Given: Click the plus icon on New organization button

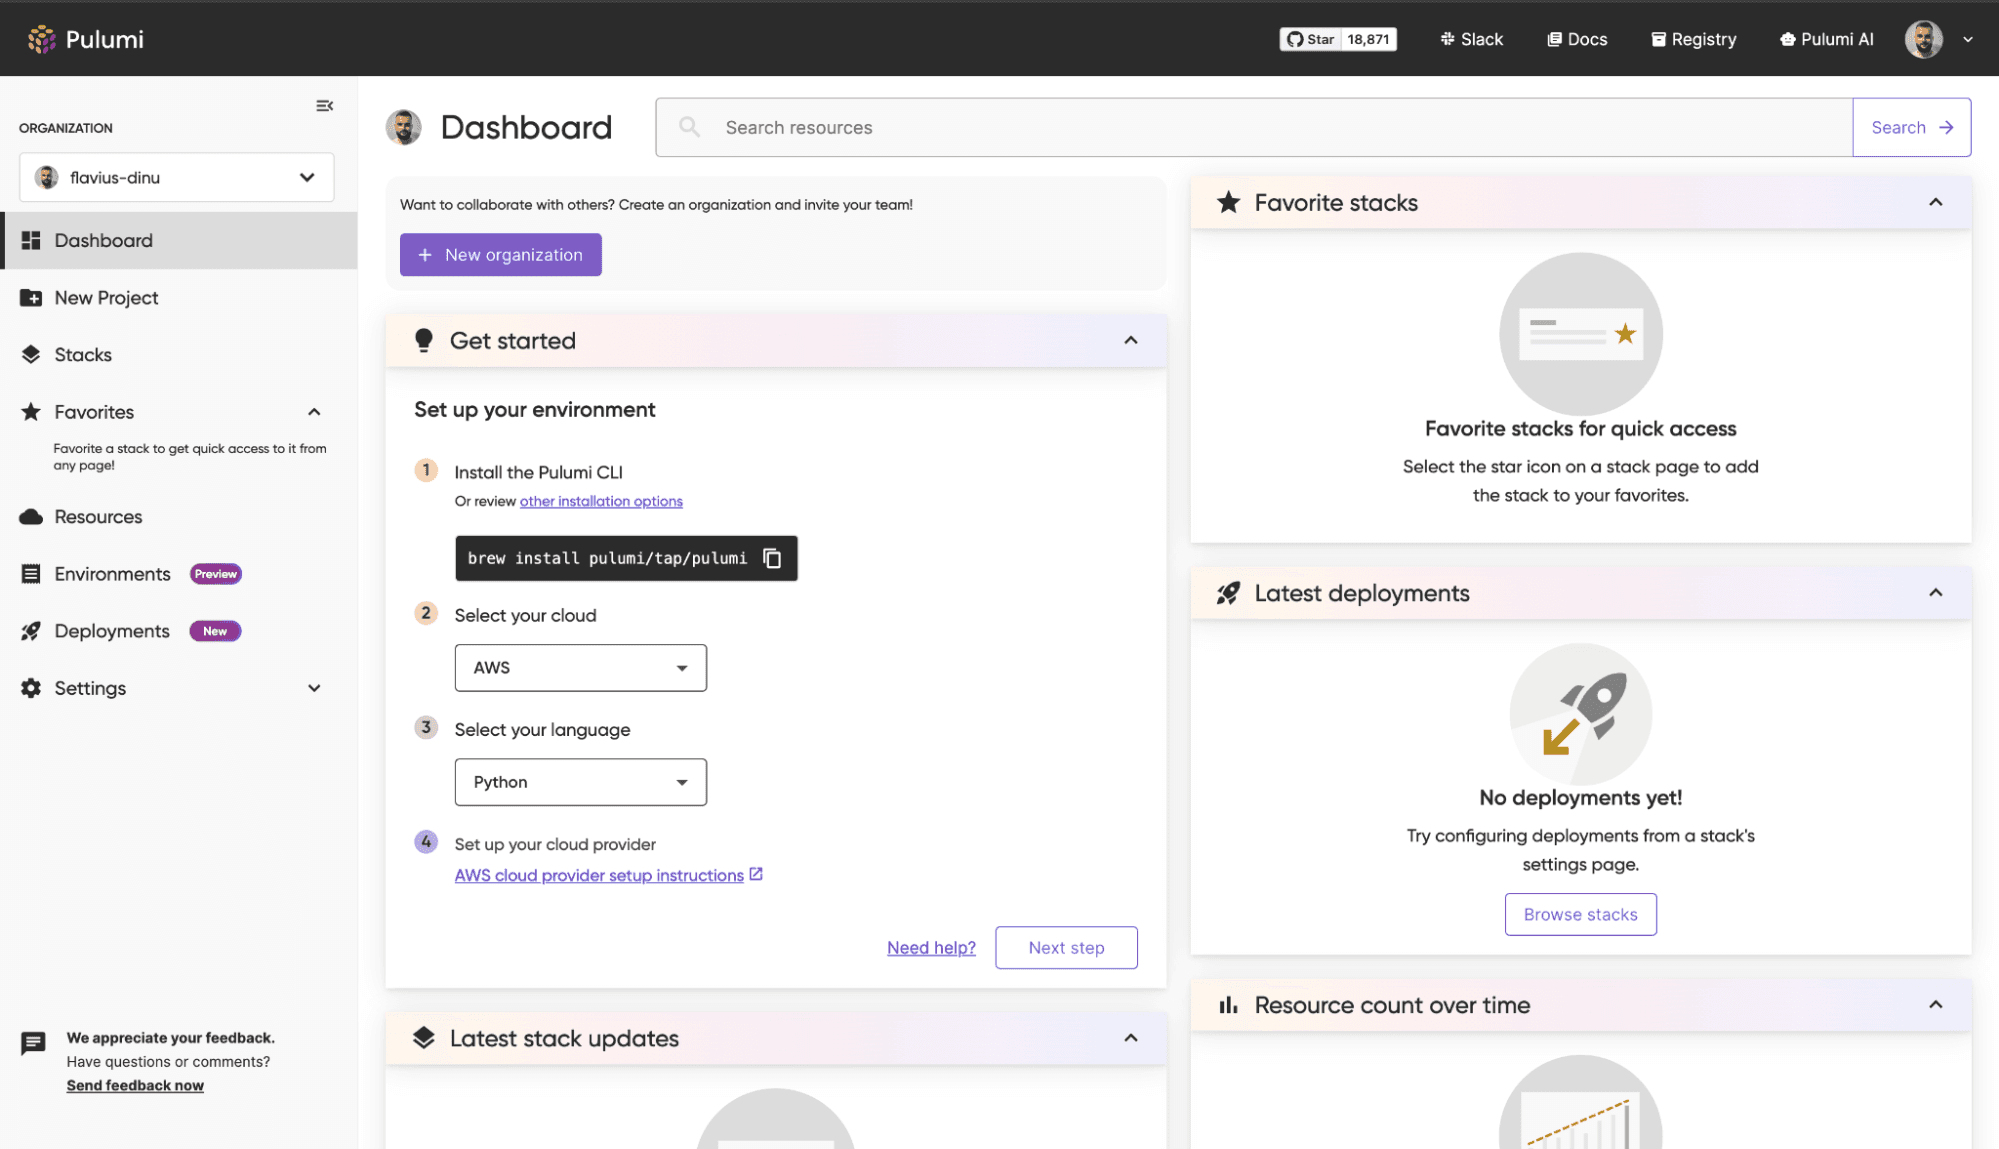Looking at the screenshot, I should click(425, 254).
